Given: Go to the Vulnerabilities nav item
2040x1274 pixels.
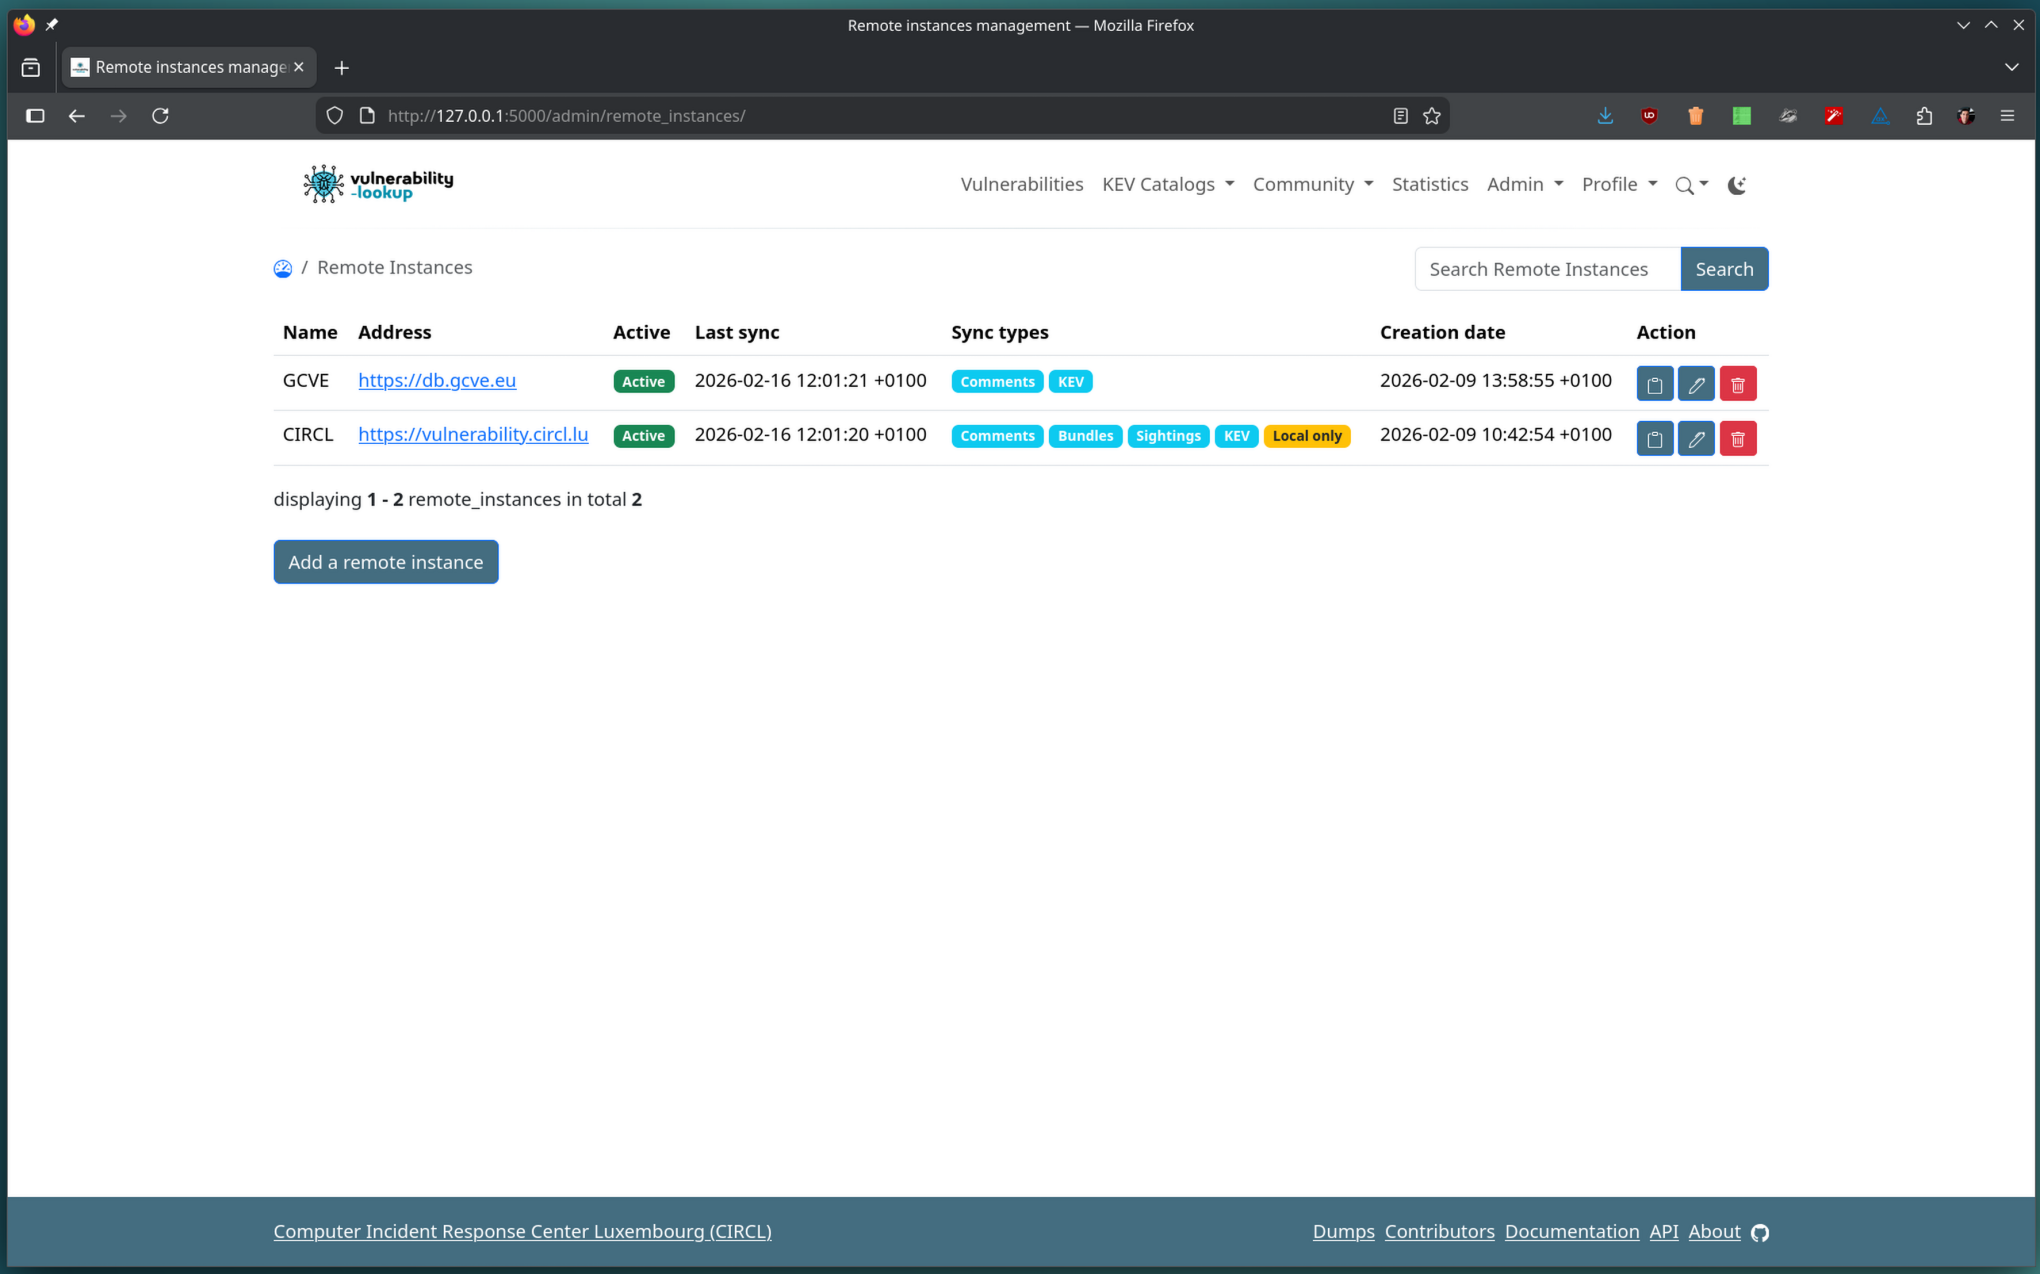Looking at the screenshot, I should pos(1021,184).
